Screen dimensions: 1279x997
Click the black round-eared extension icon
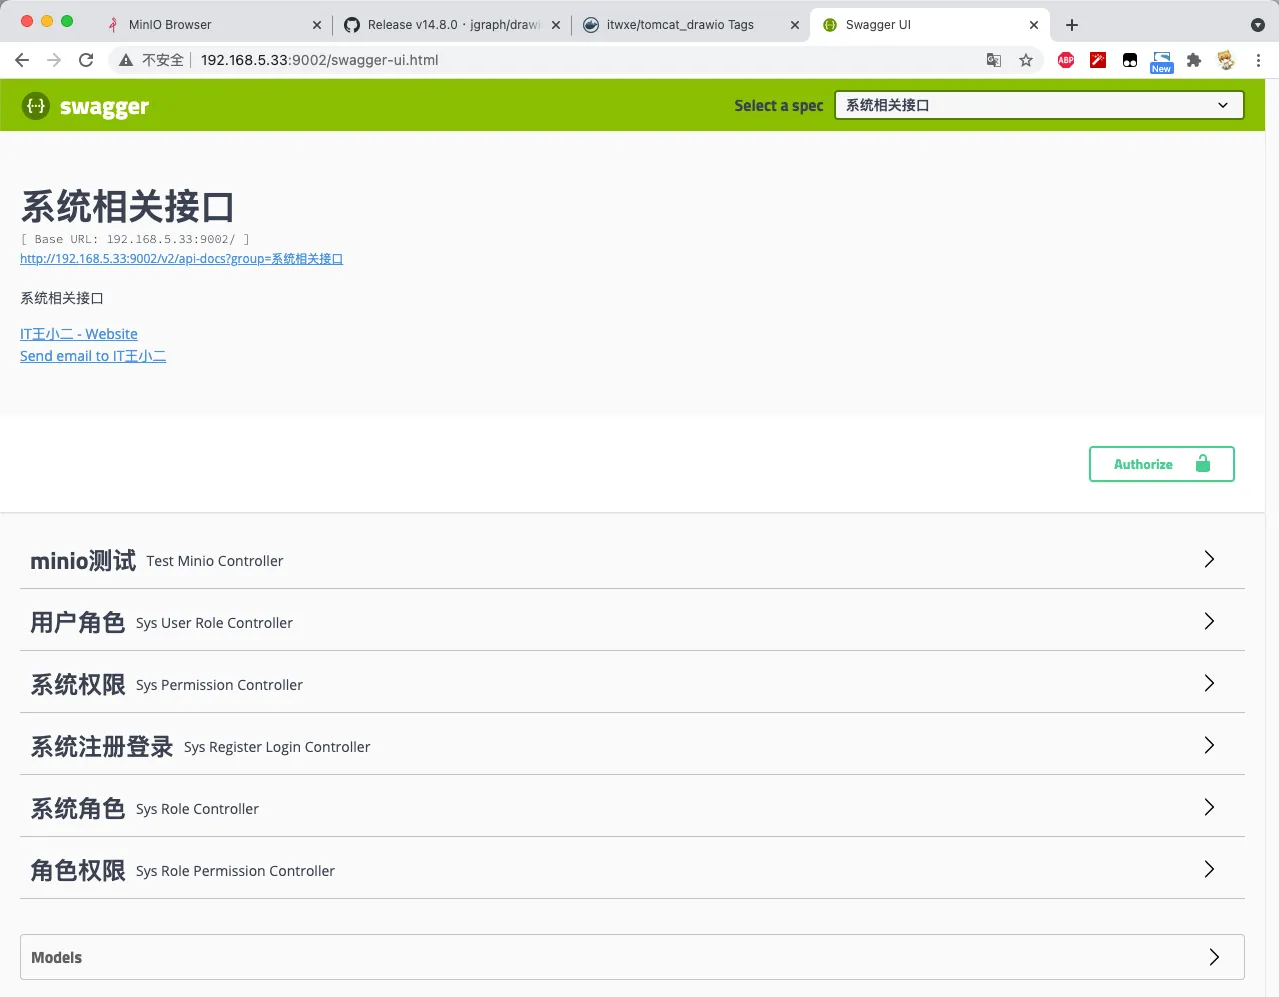coord(1129,60)
